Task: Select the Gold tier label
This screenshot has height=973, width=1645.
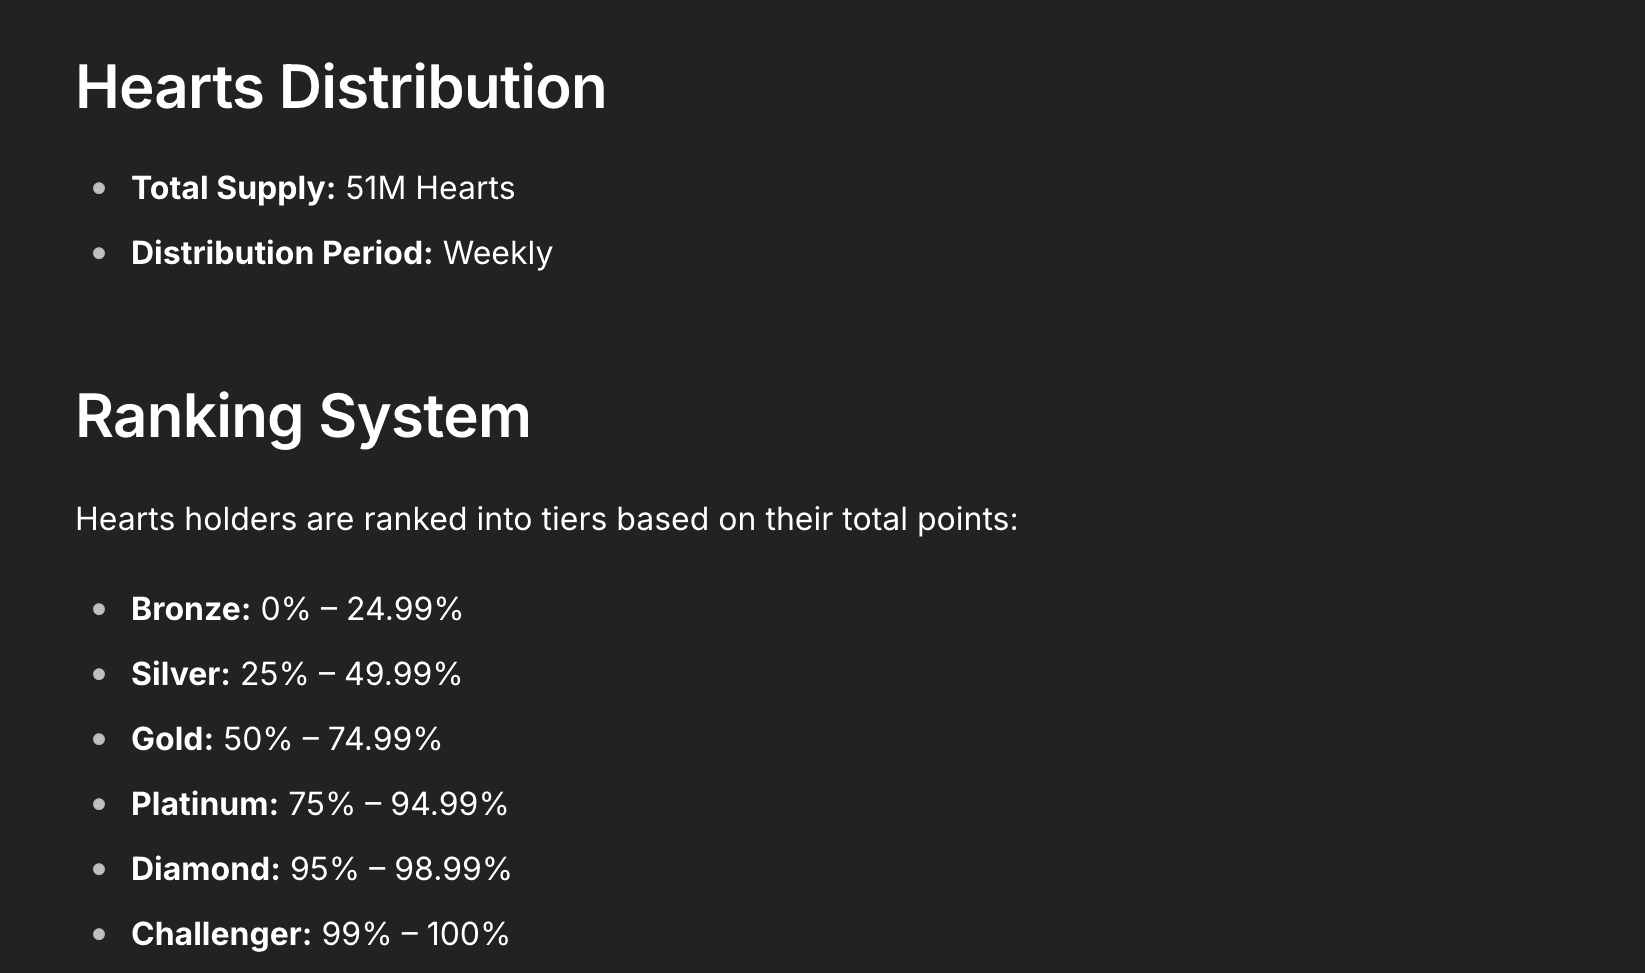Action: click(172, 739)
